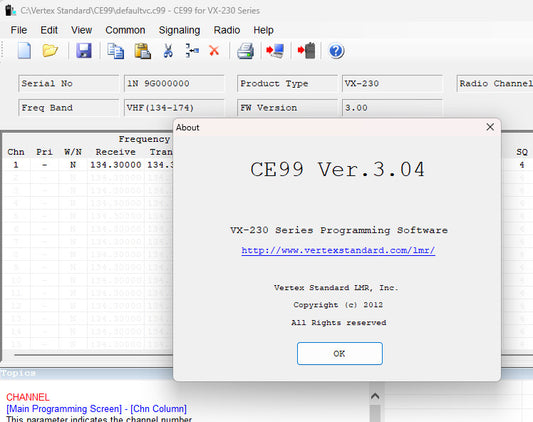
Task: Open the View menu
Action: click(x=82, y=30)
